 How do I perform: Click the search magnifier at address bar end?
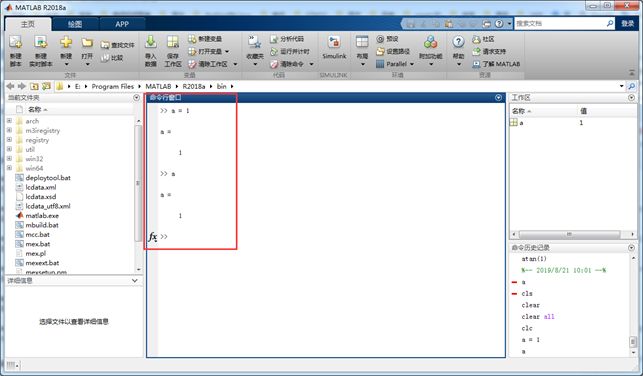[632, 86]
